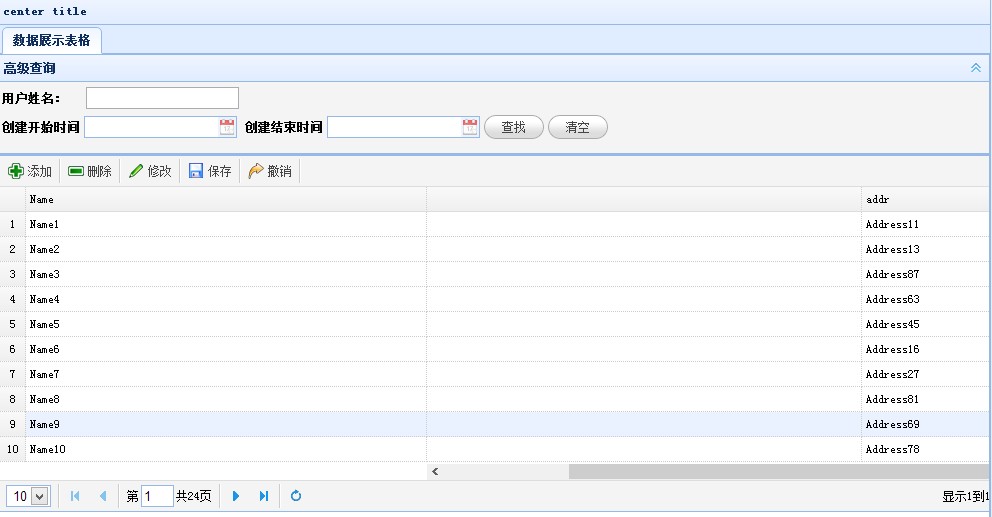992x517 pixels.
Task: Select the row with Name8
Action: point(495,399)
